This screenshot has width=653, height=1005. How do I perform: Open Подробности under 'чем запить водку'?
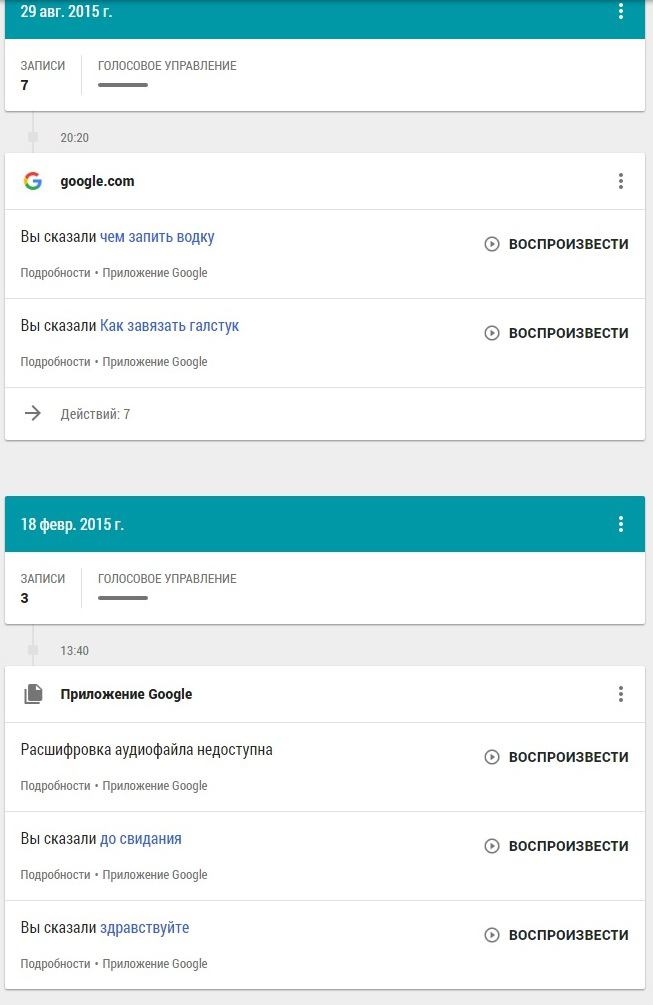(55, 273)
